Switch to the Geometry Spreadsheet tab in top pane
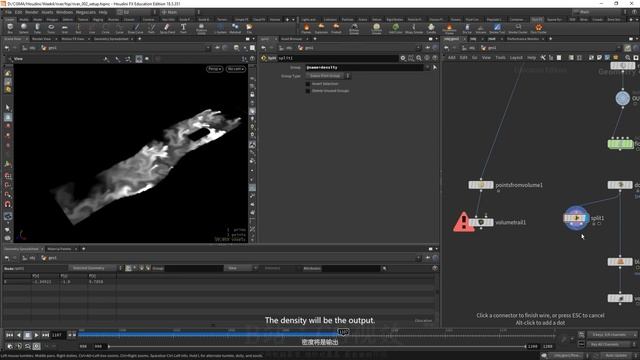The width and height of the screenshot is (640, 360). point(111,39)
